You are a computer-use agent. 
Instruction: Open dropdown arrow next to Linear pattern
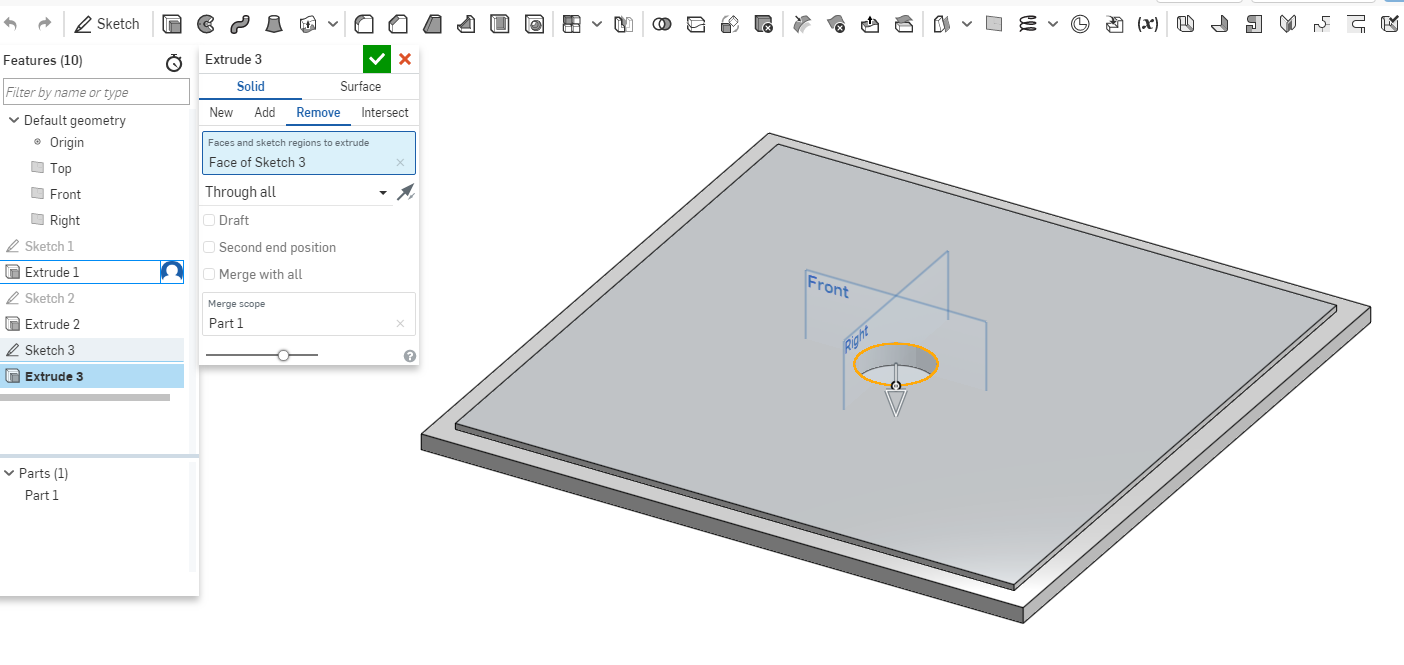pos(597,24)
